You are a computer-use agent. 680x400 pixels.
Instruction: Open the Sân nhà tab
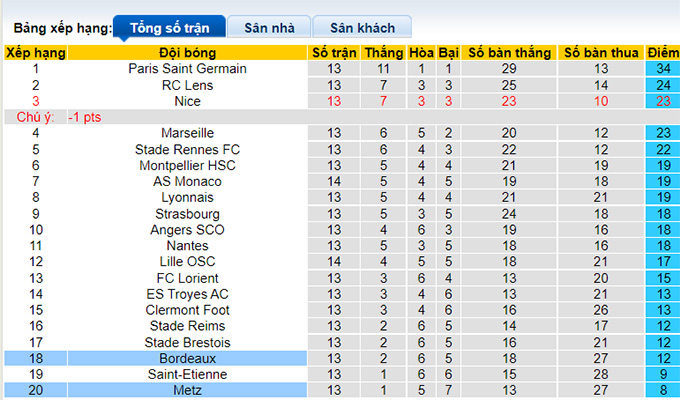266,28
